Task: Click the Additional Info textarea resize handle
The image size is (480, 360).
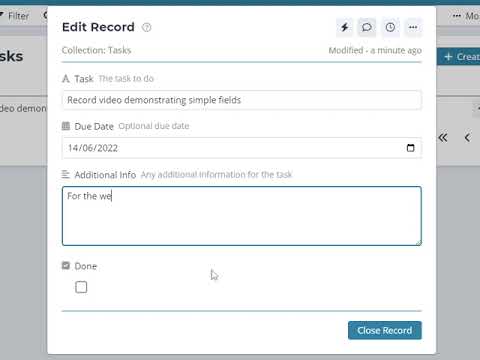Action: click(x=418, y=243)
